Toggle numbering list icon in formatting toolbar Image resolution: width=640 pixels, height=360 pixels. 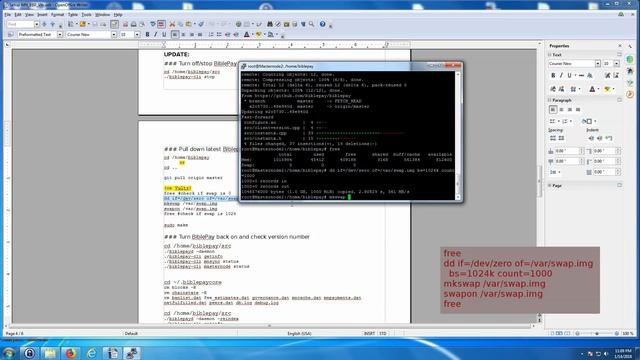[x=211, y=35]
